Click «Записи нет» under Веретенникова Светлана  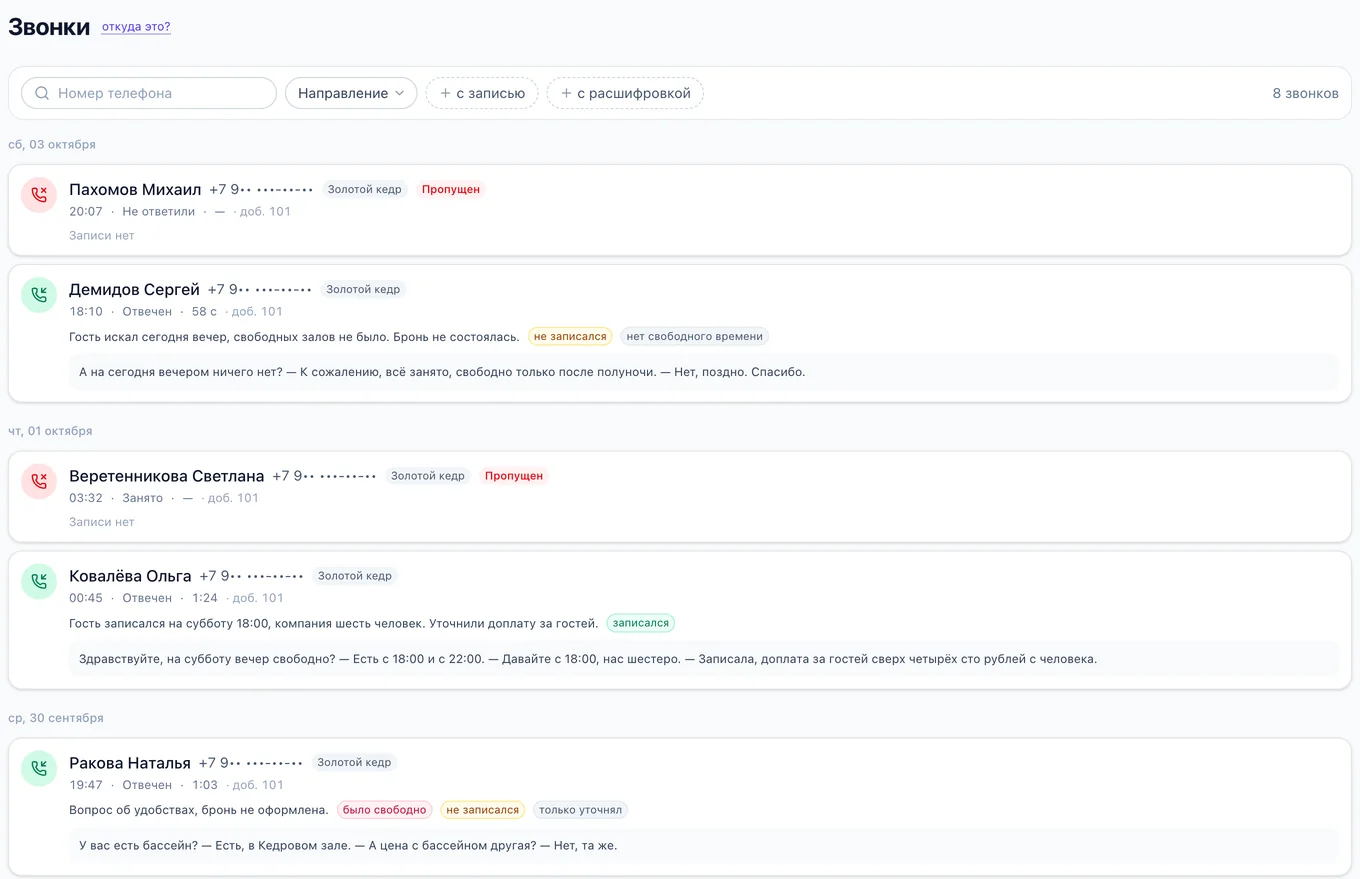101,522
